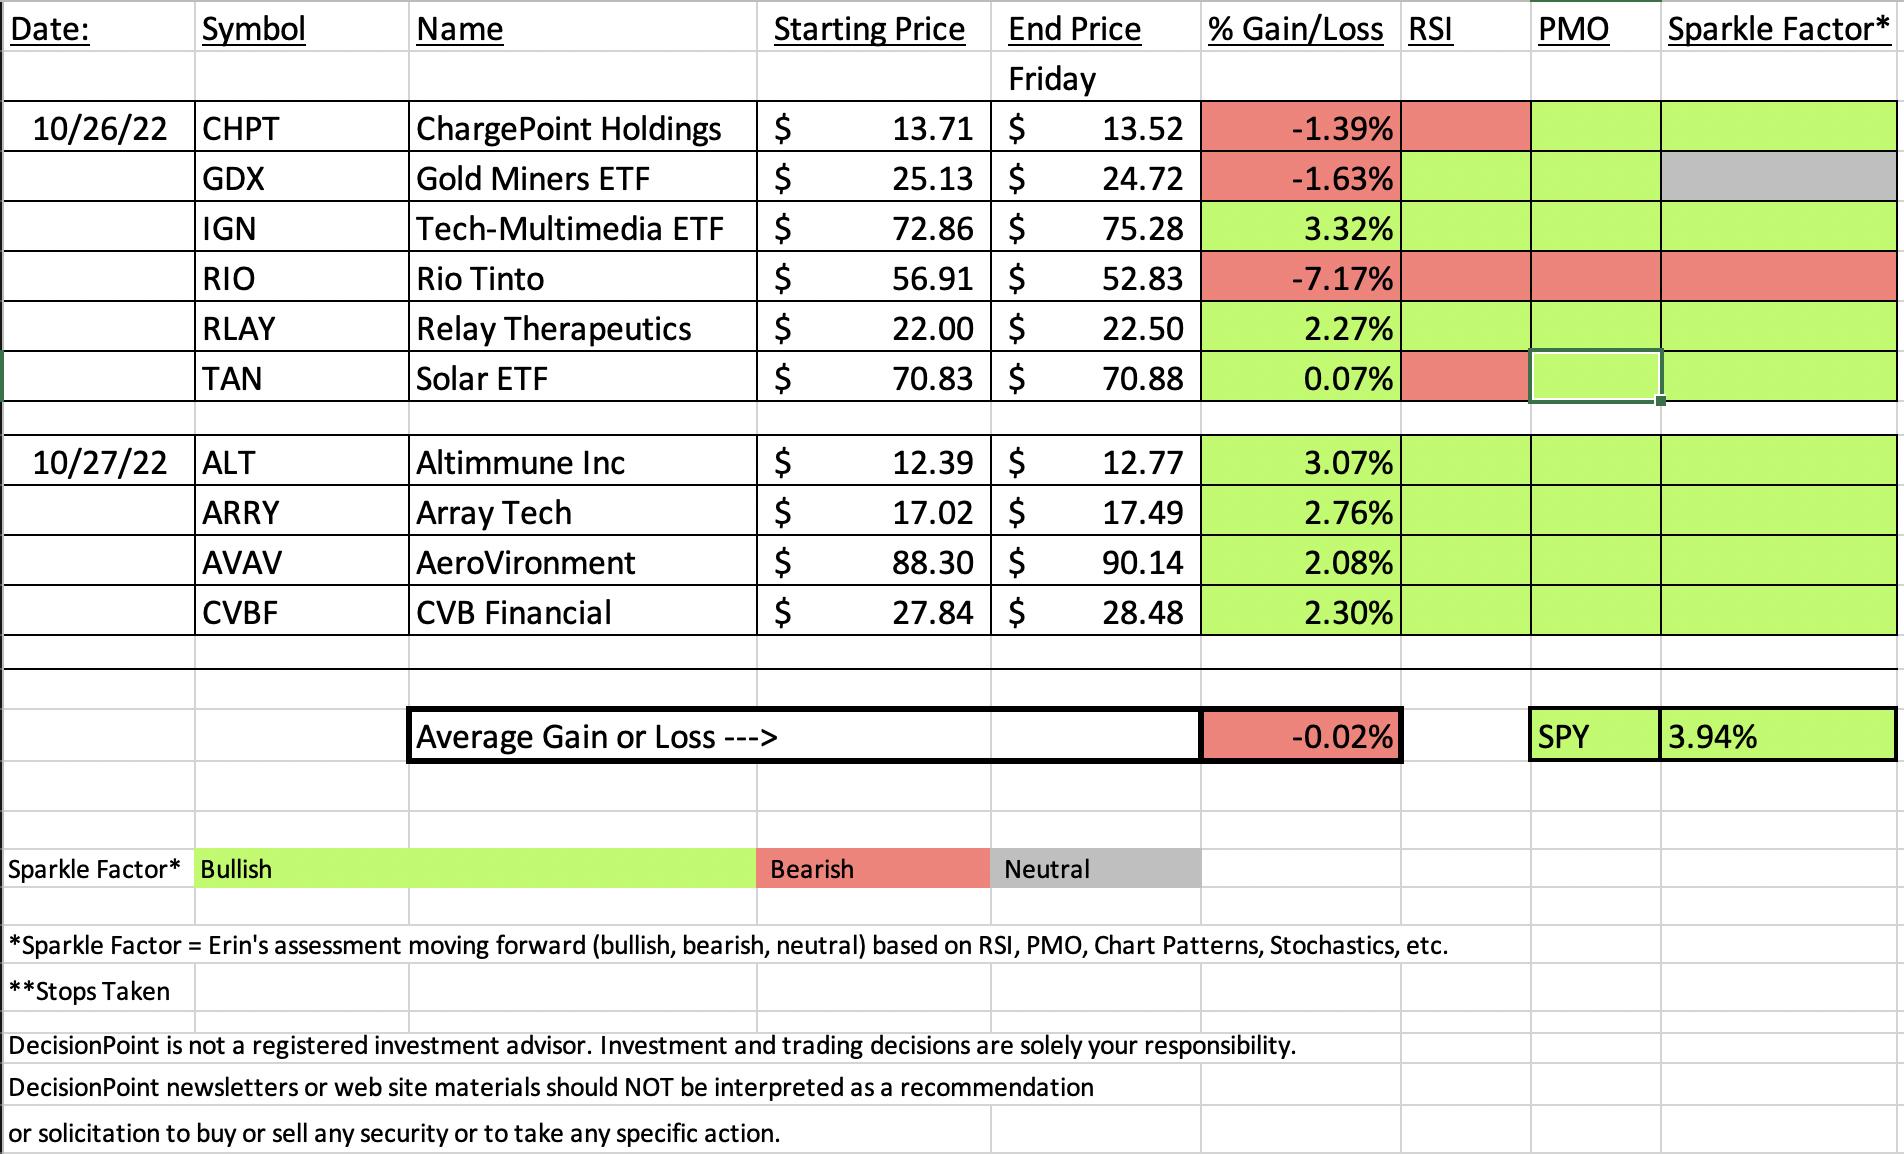The image size is (1904, 1154).
Task: Select the red CHPT RSI cell
Action: [x=1465, y=128]
